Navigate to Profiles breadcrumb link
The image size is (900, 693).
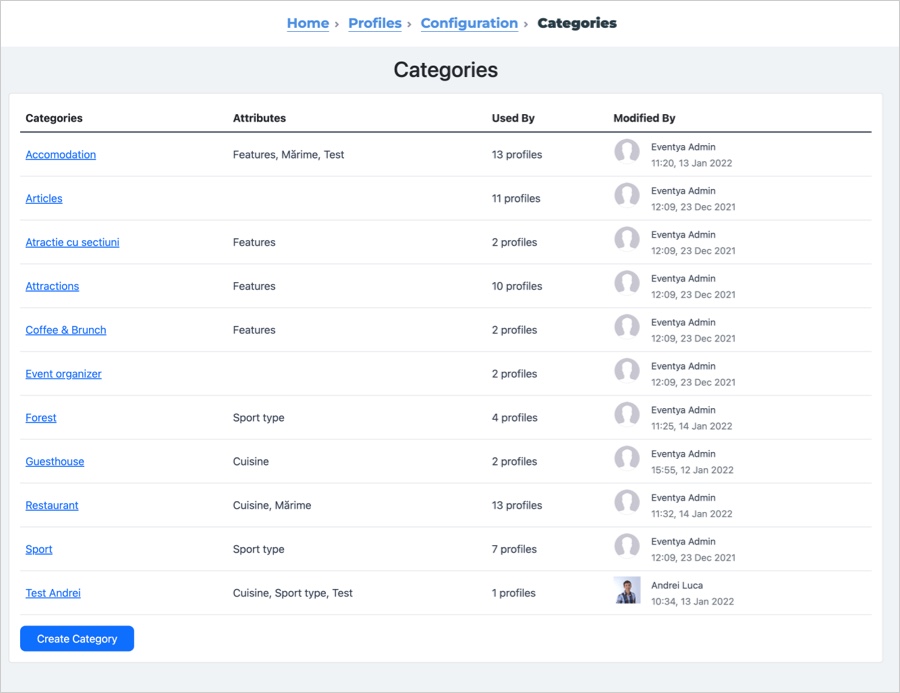click(375, 23)
